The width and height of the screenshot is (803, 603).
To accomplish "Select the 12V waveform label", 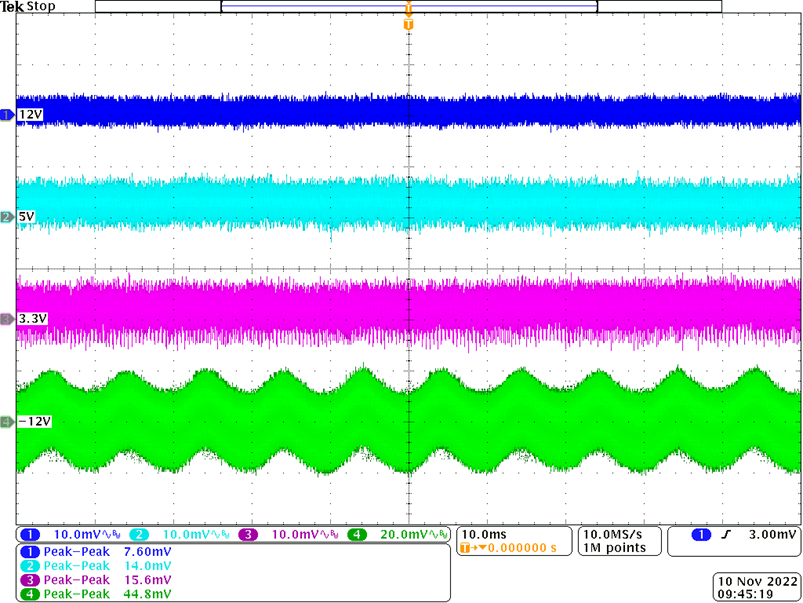I will click(30, 115).
